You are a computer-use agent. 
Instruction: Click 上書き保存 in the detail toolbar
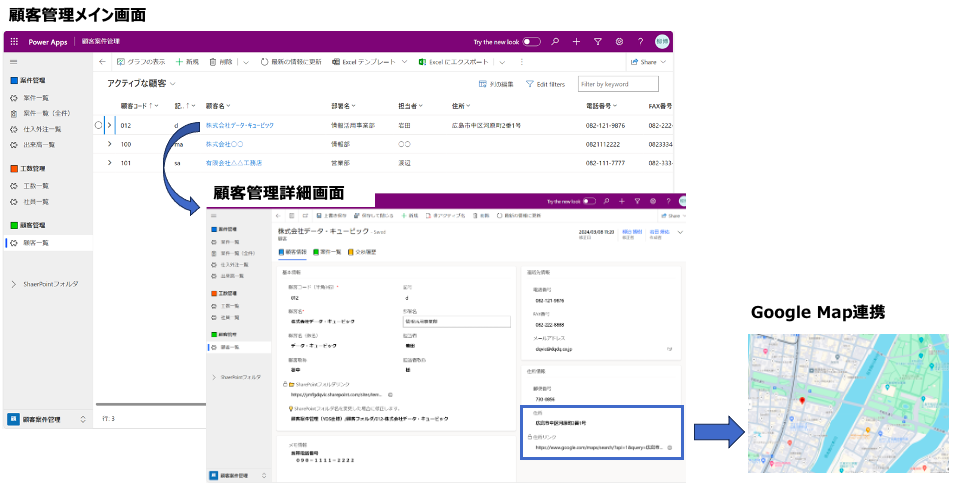point(331,216)
